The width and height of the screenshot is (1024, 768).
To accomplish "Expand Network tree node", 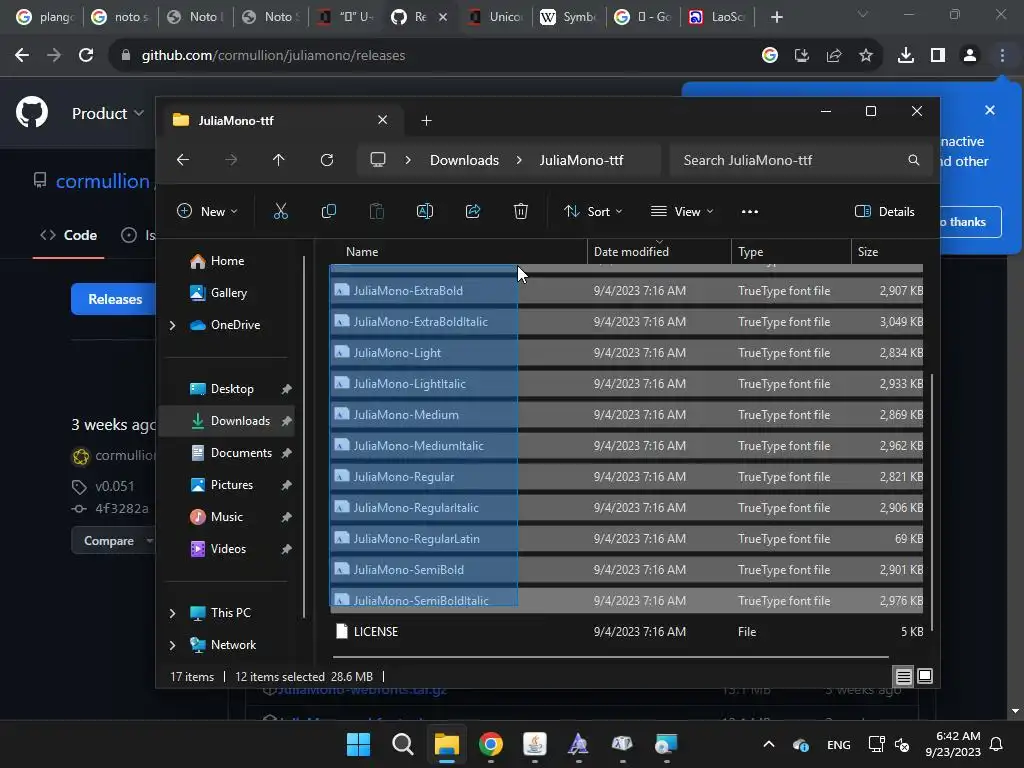I will point(172,645).
